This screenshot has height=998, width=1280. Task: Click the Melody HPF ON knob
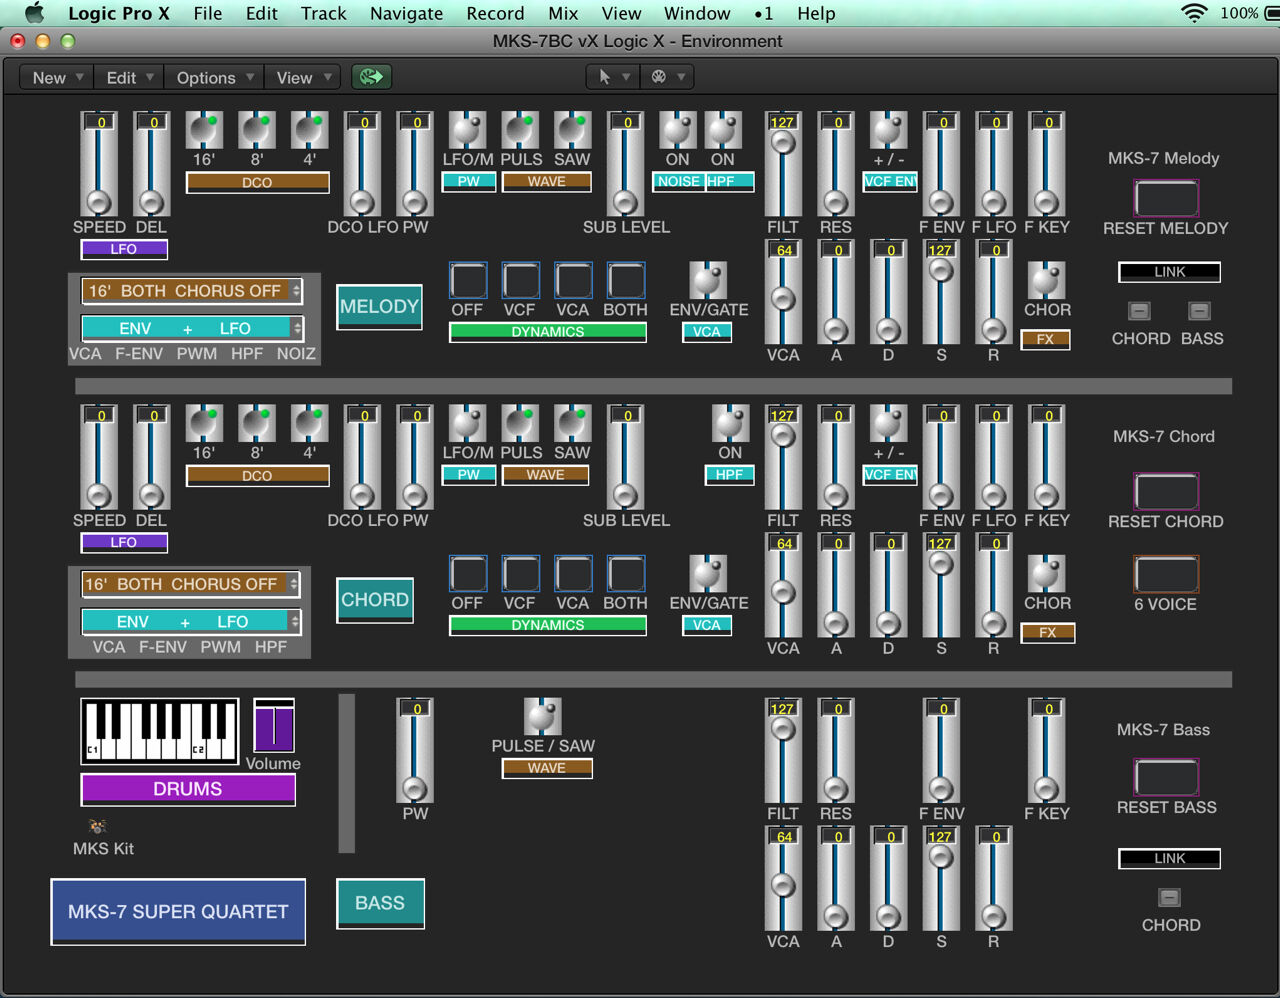(723, 131)
